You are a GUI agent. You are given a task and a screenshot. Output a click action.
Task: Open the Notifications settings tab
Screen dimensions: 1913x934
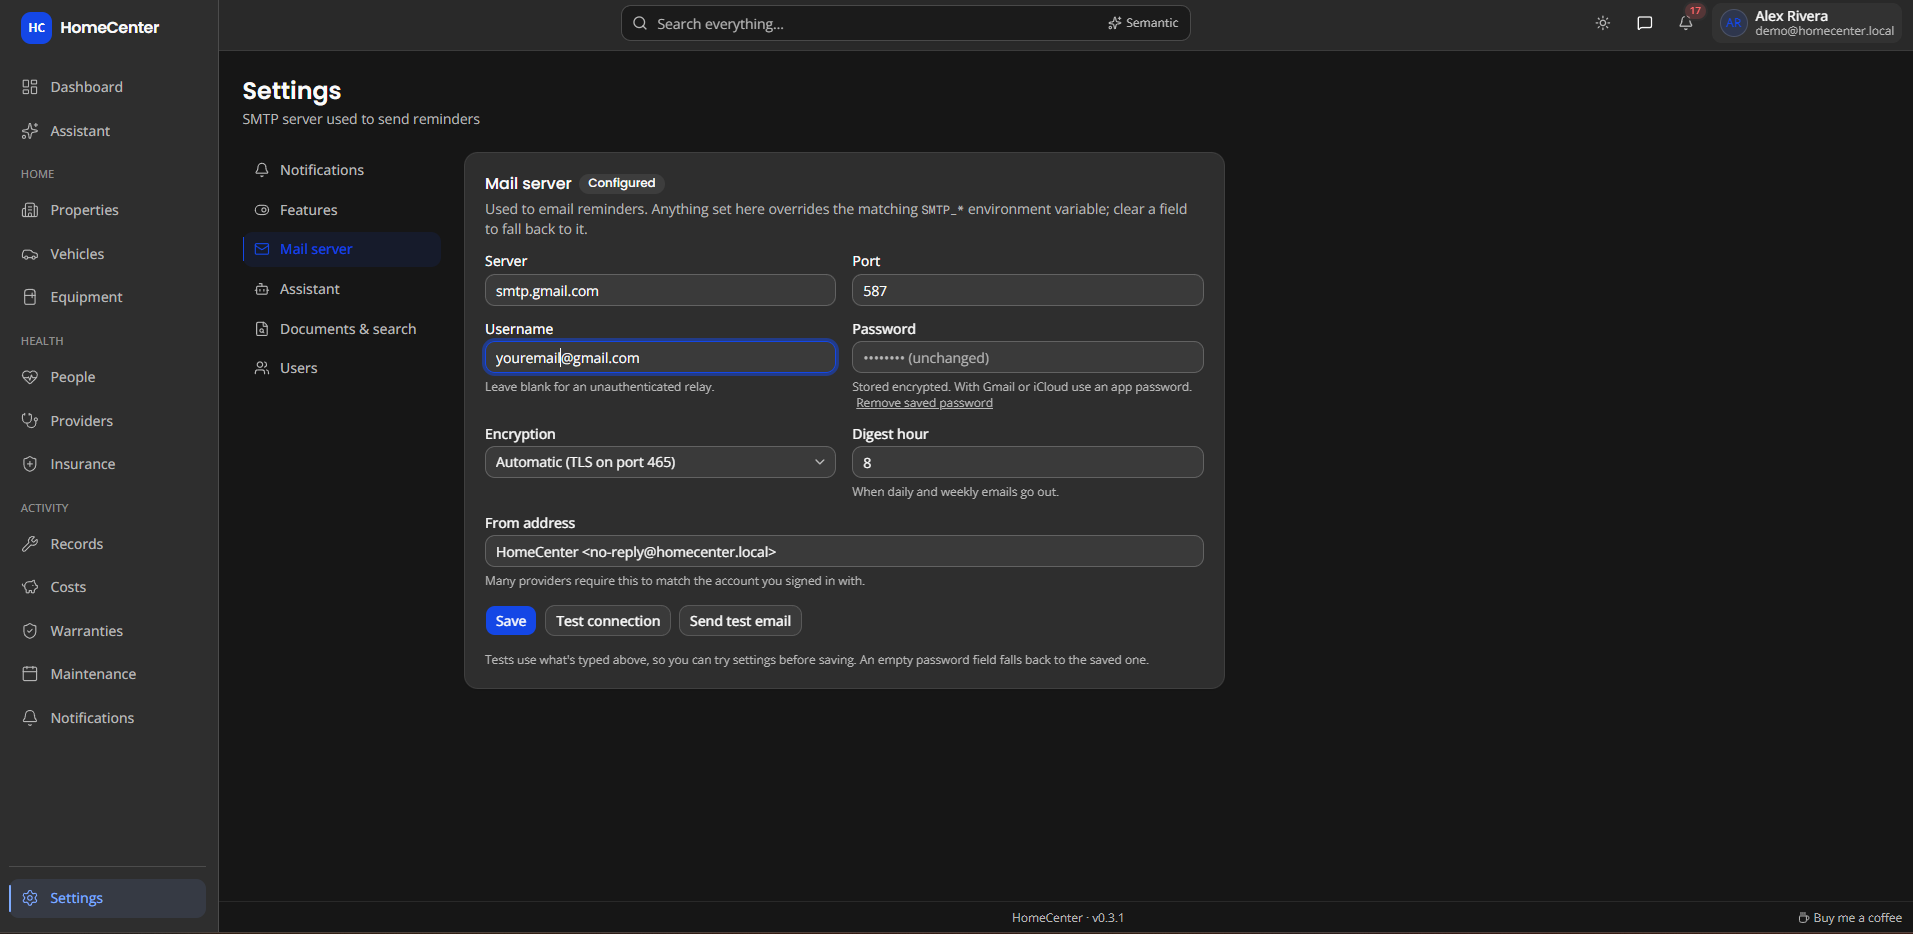pos(342,170)
